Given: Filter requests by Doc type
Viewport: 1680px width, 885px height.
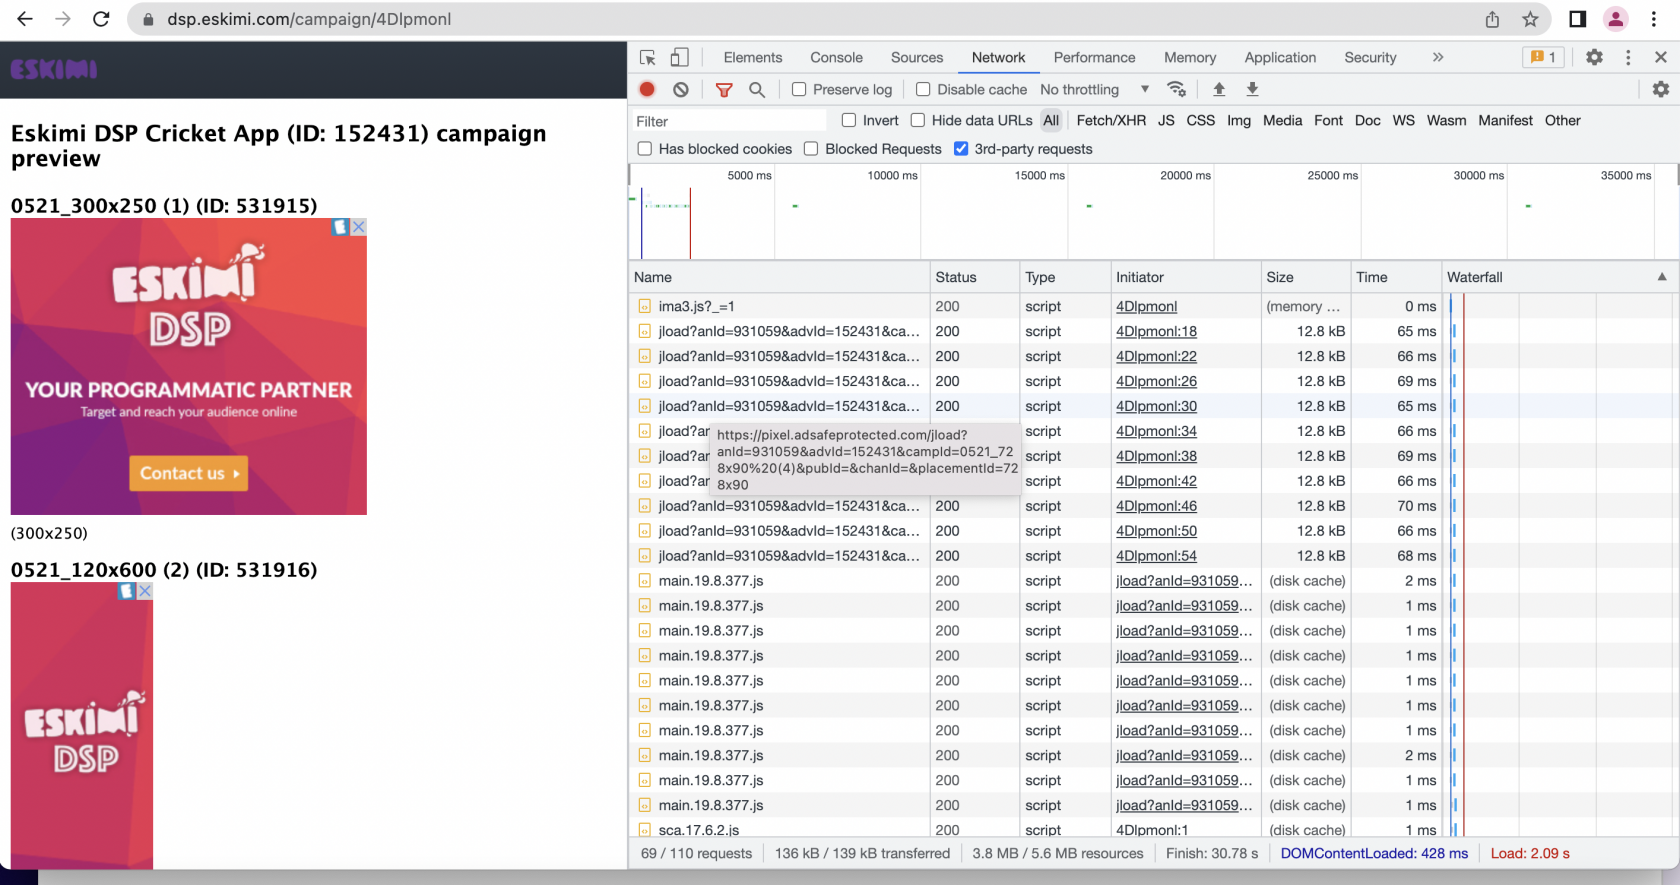Looking at the screenshot, I should tap(1367, 120).
